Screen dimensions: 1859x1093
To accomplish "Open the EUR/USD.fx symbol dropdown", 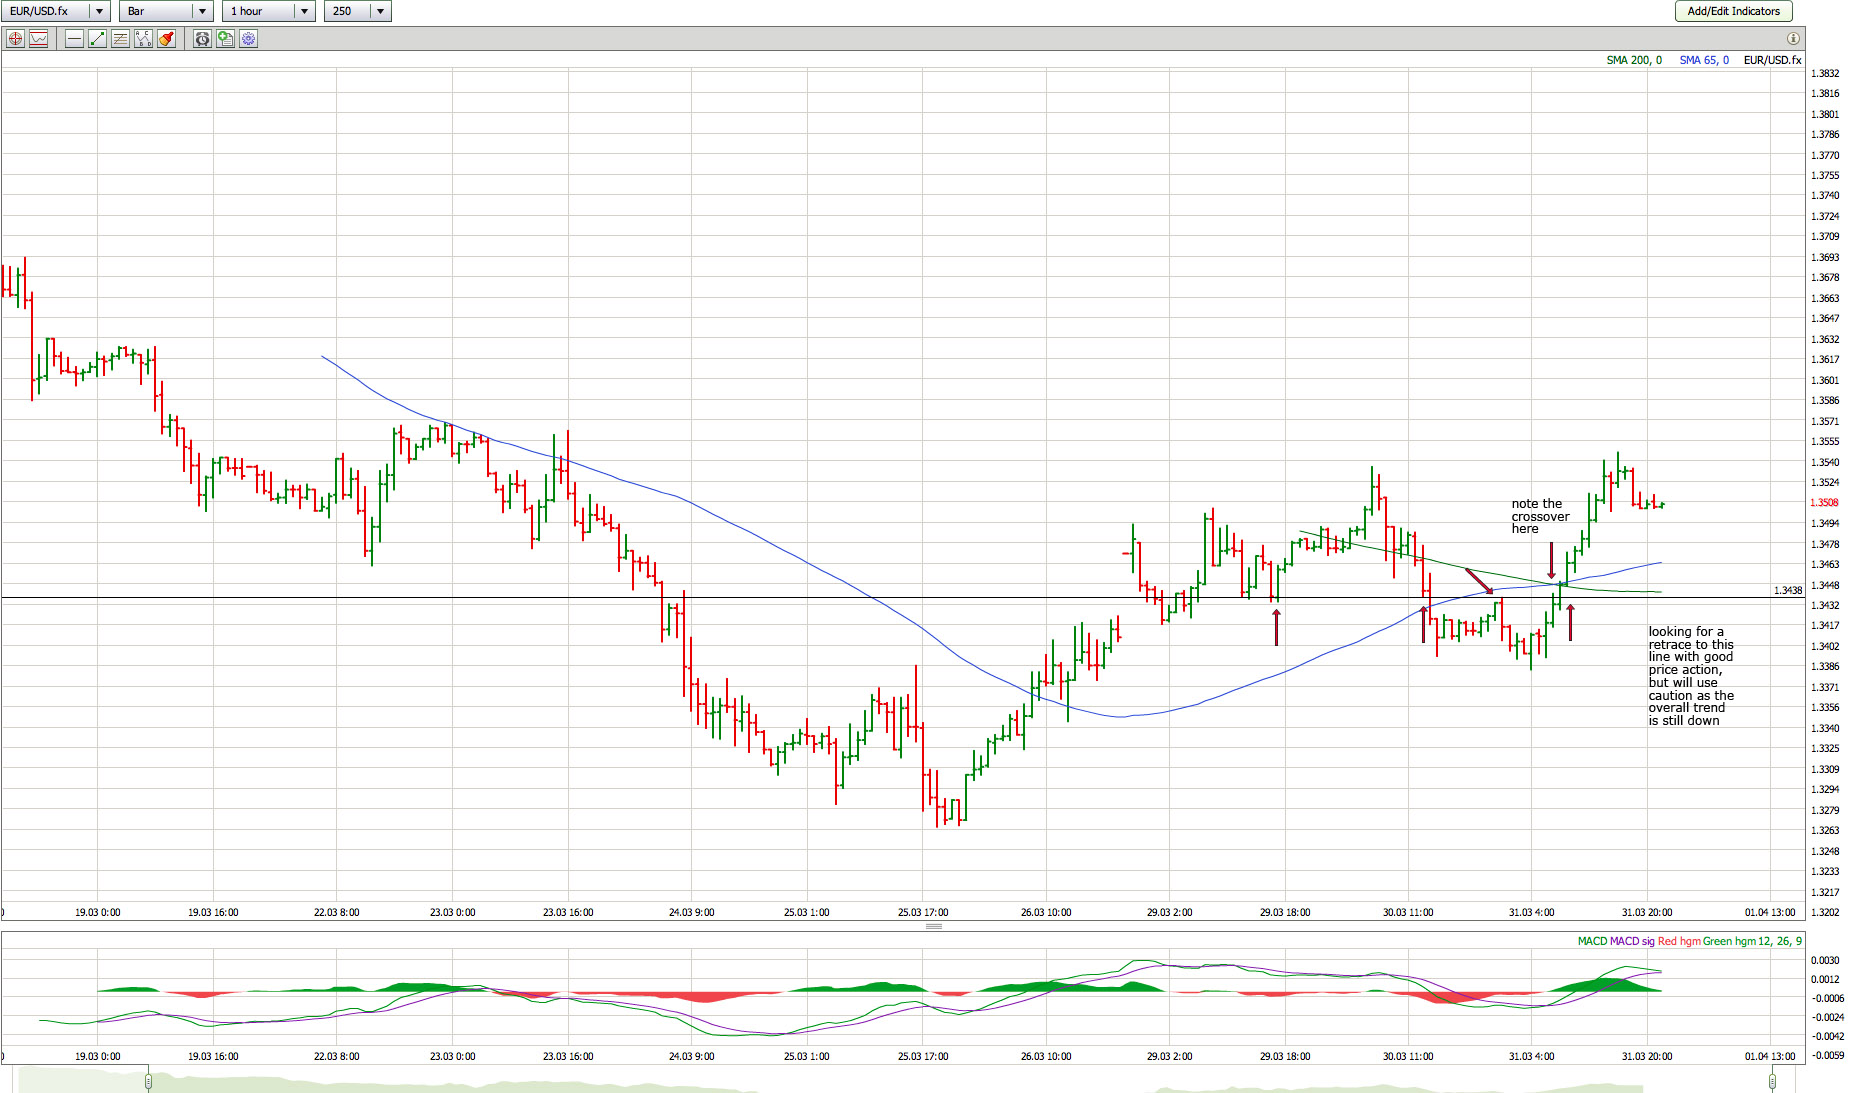I will (99, 11).
